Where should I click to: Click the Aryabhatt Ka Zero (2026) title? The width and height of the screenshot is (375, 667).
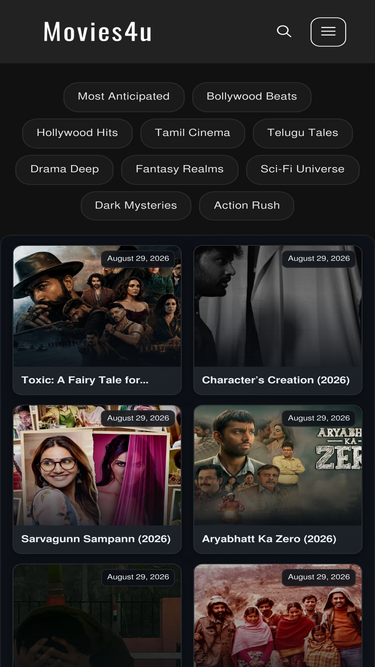pyautogui.click(x=269, y=539)
